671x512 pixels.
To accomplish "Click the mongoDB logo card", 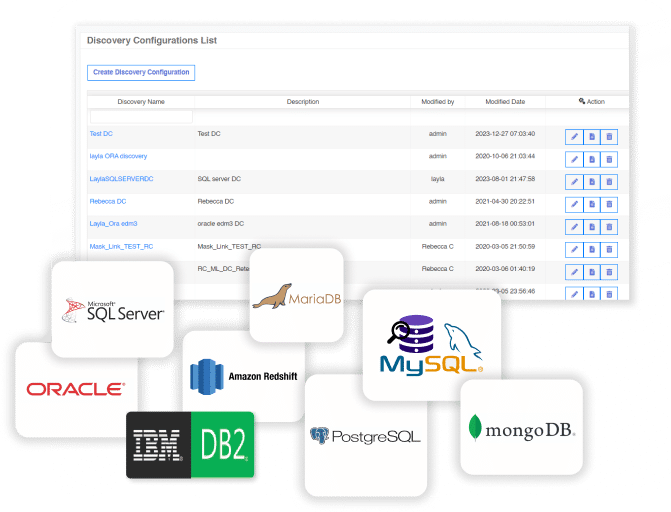I will pos(522,427).
